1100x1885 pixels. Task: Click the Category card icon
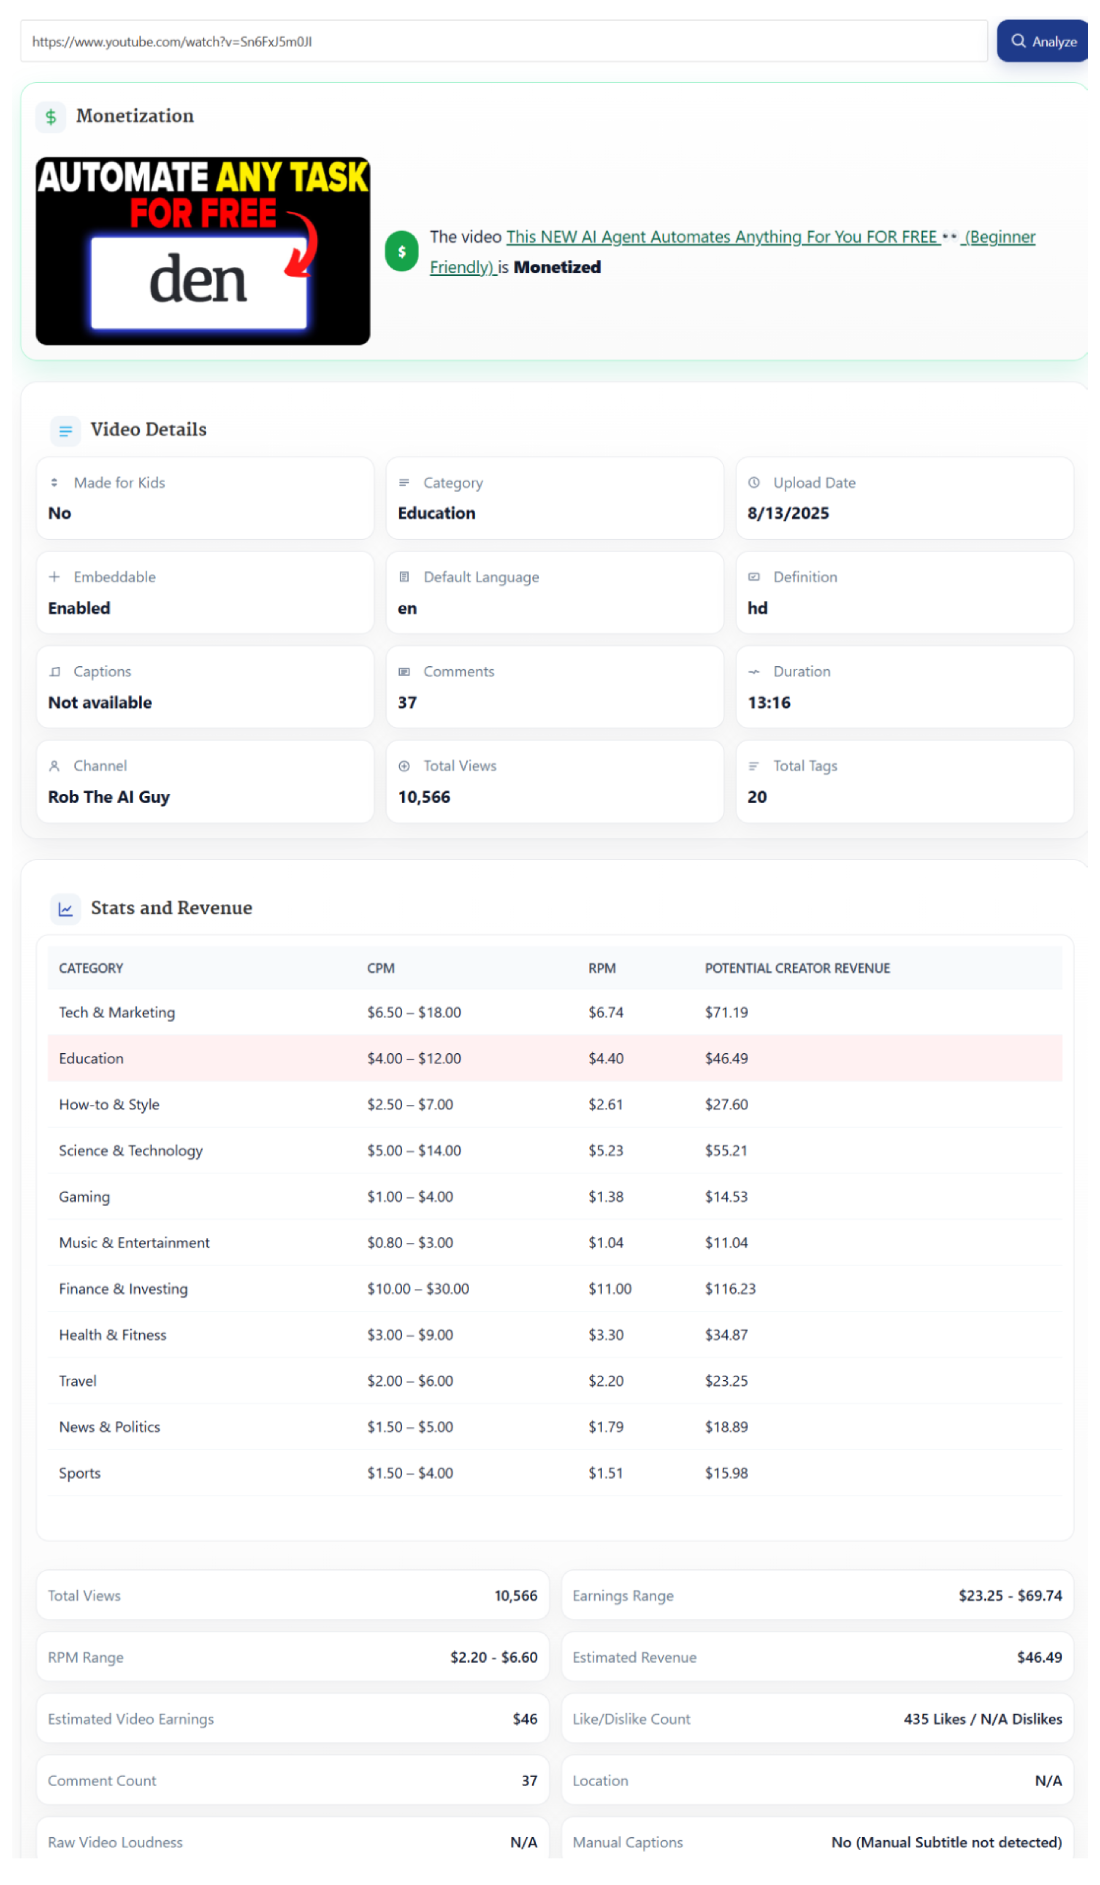point(404,483)
